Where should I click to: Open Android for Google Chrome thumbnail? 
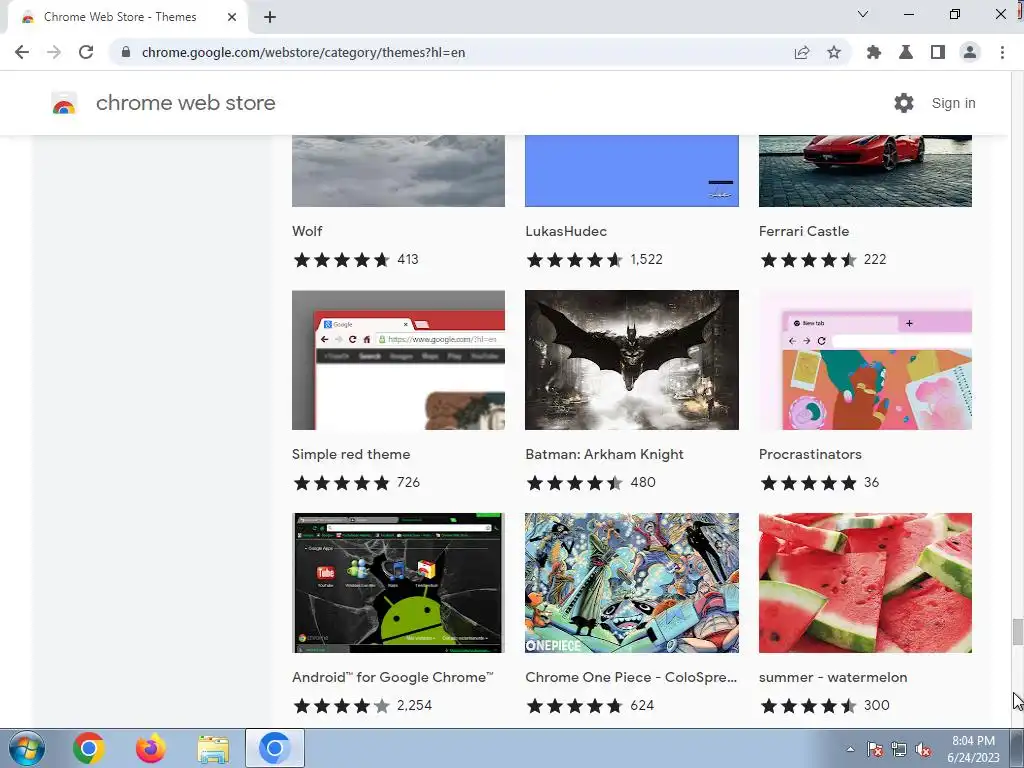pos(398,583)
